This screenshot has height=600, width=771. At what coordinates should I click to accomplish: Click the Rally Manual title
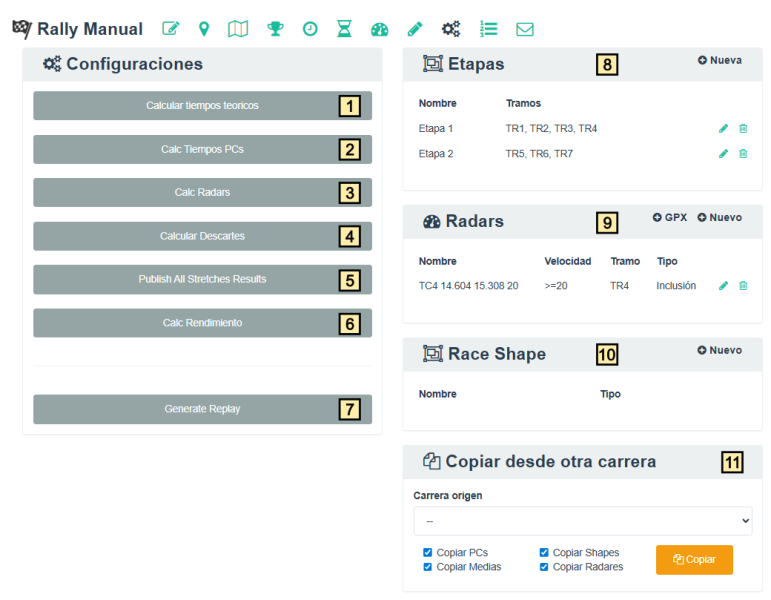[x=90, y=29]
